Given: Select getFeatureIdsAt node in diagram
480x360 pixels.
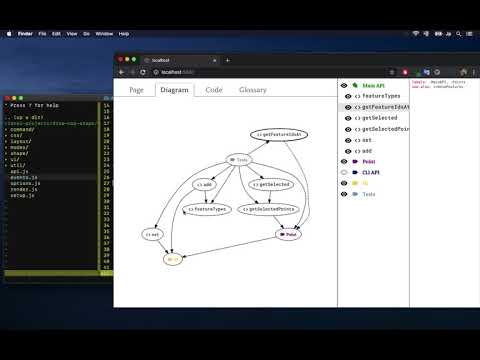Looking at the screenshot, I should pyautogui.click(x=279, y=135).
